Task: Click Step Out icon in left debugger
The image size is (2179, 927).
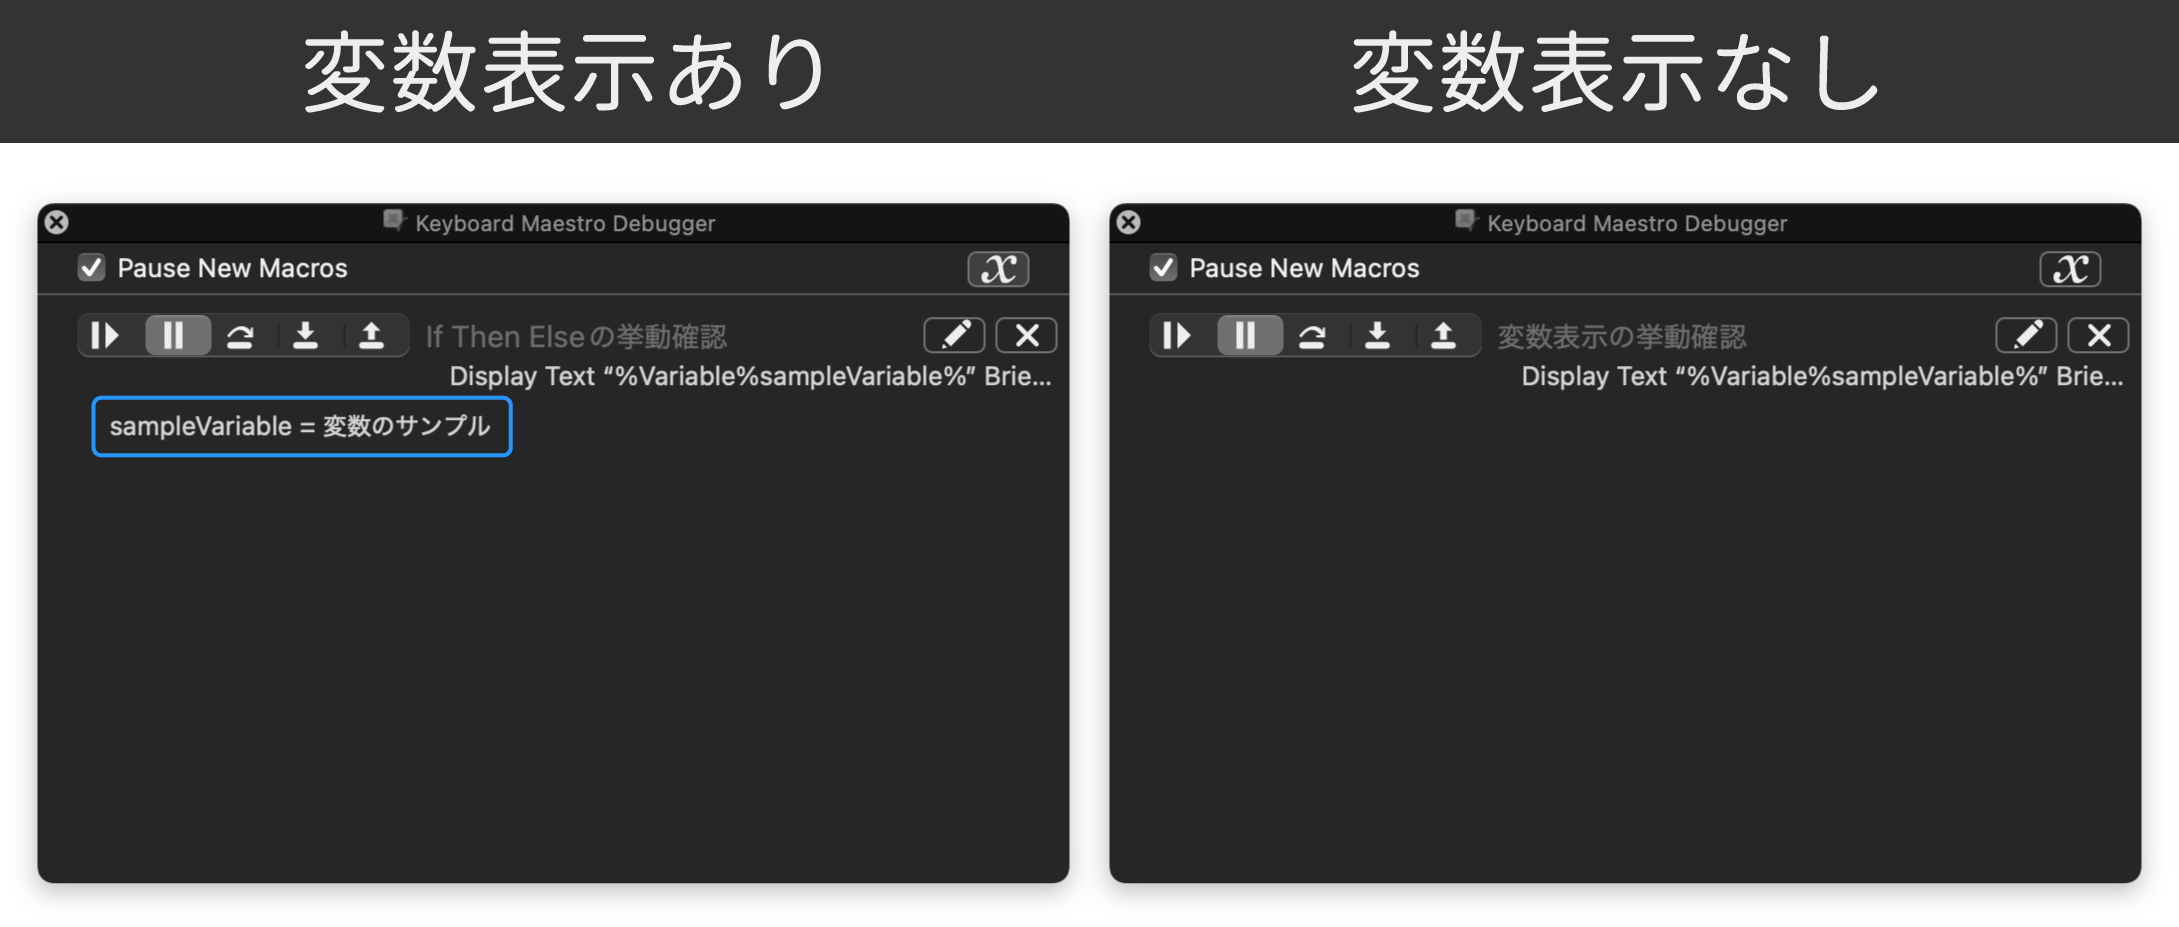Action: 371,335
